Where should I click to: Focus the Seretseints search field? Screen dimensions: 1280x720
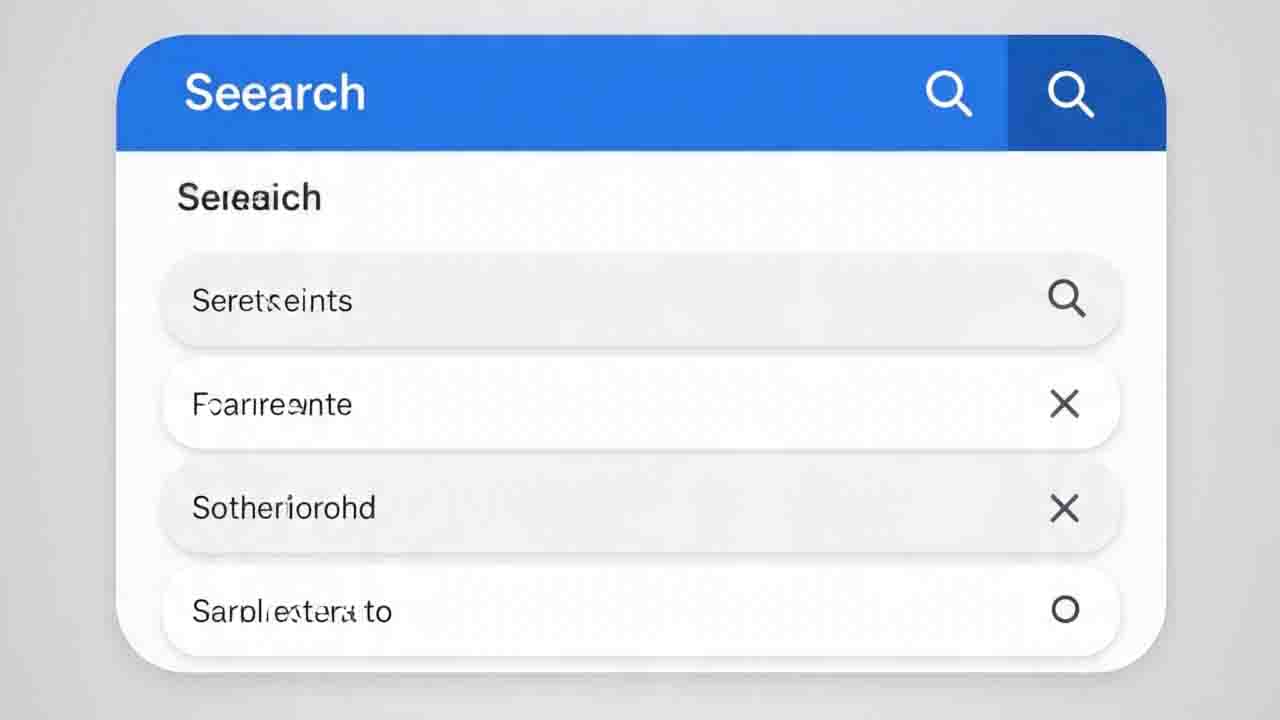coord(640,300)
